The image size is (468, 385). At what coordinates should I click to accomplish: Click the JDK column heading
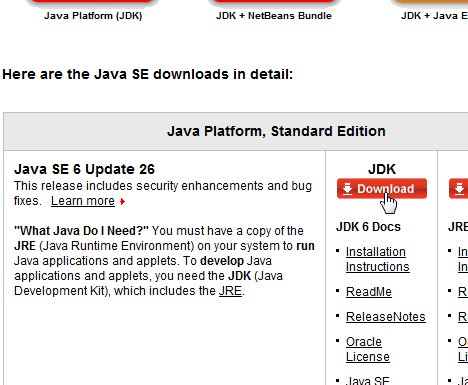point(382,169)
